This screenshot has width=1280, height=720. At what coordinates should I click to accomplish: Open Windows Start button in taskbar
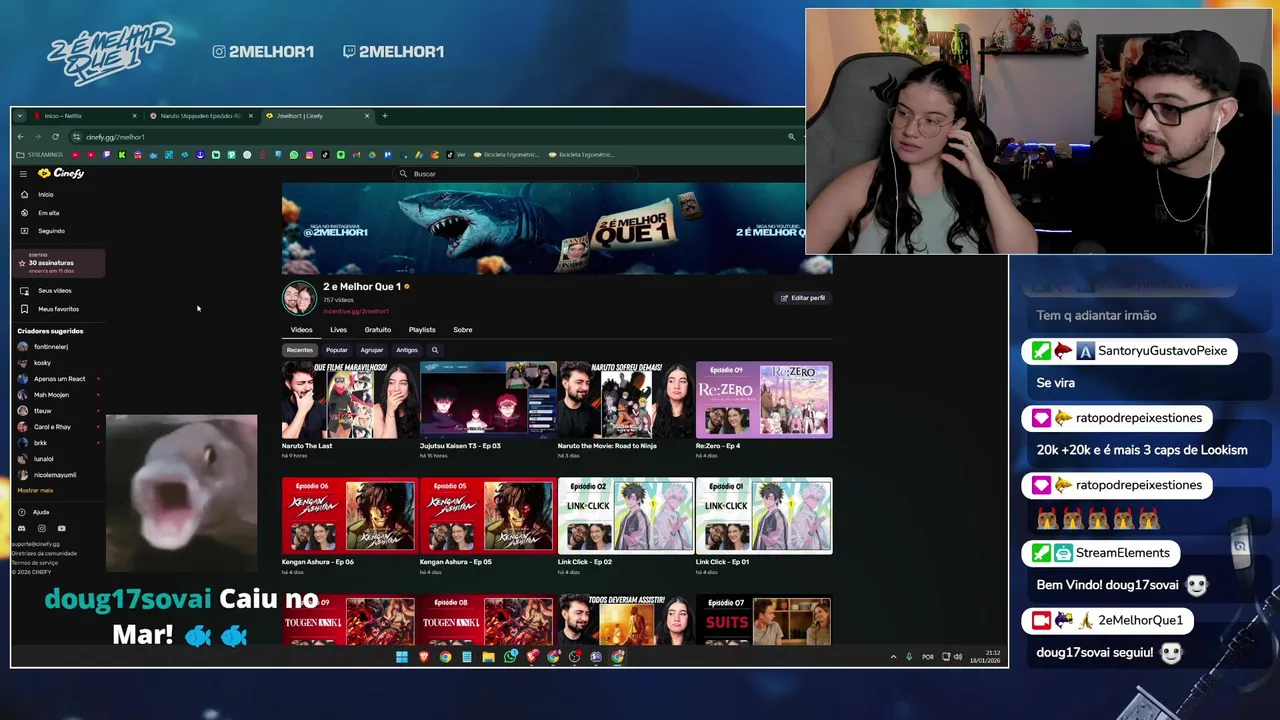[x=402, y=657]
